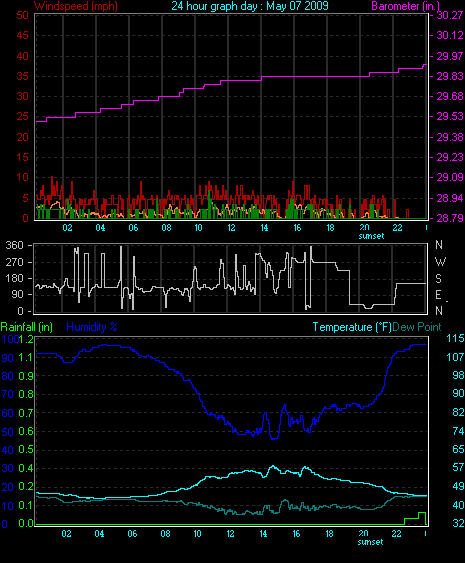
Task: Click the Windspeed (mph) legend label
Action: coord(76,6)
